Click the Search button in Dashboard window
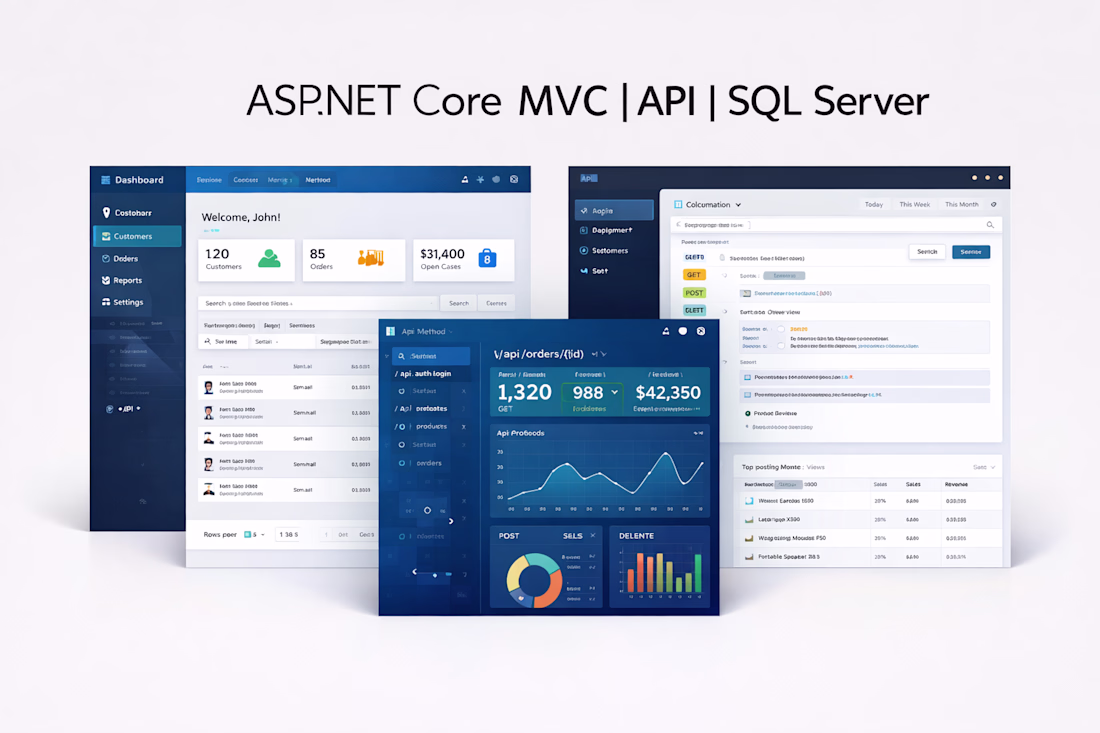Image resolution: width=1100 pixels, height=733 pixels. pyautogui.click(x=459, y=303)
